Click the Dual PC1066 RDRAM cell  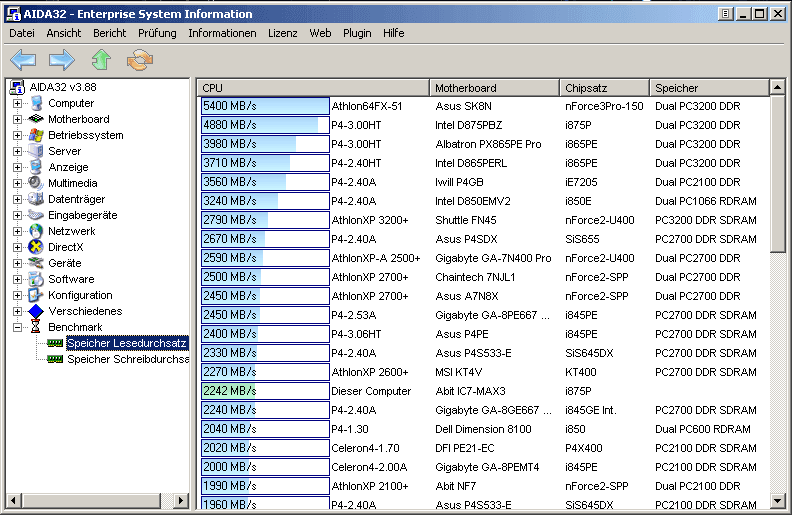[706, 201]
